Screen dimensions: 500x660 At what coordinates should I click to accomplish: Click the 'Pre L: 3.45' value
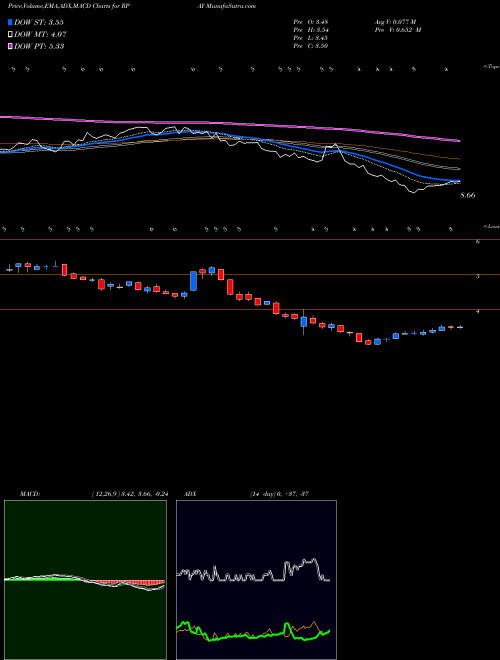point(311,38)
